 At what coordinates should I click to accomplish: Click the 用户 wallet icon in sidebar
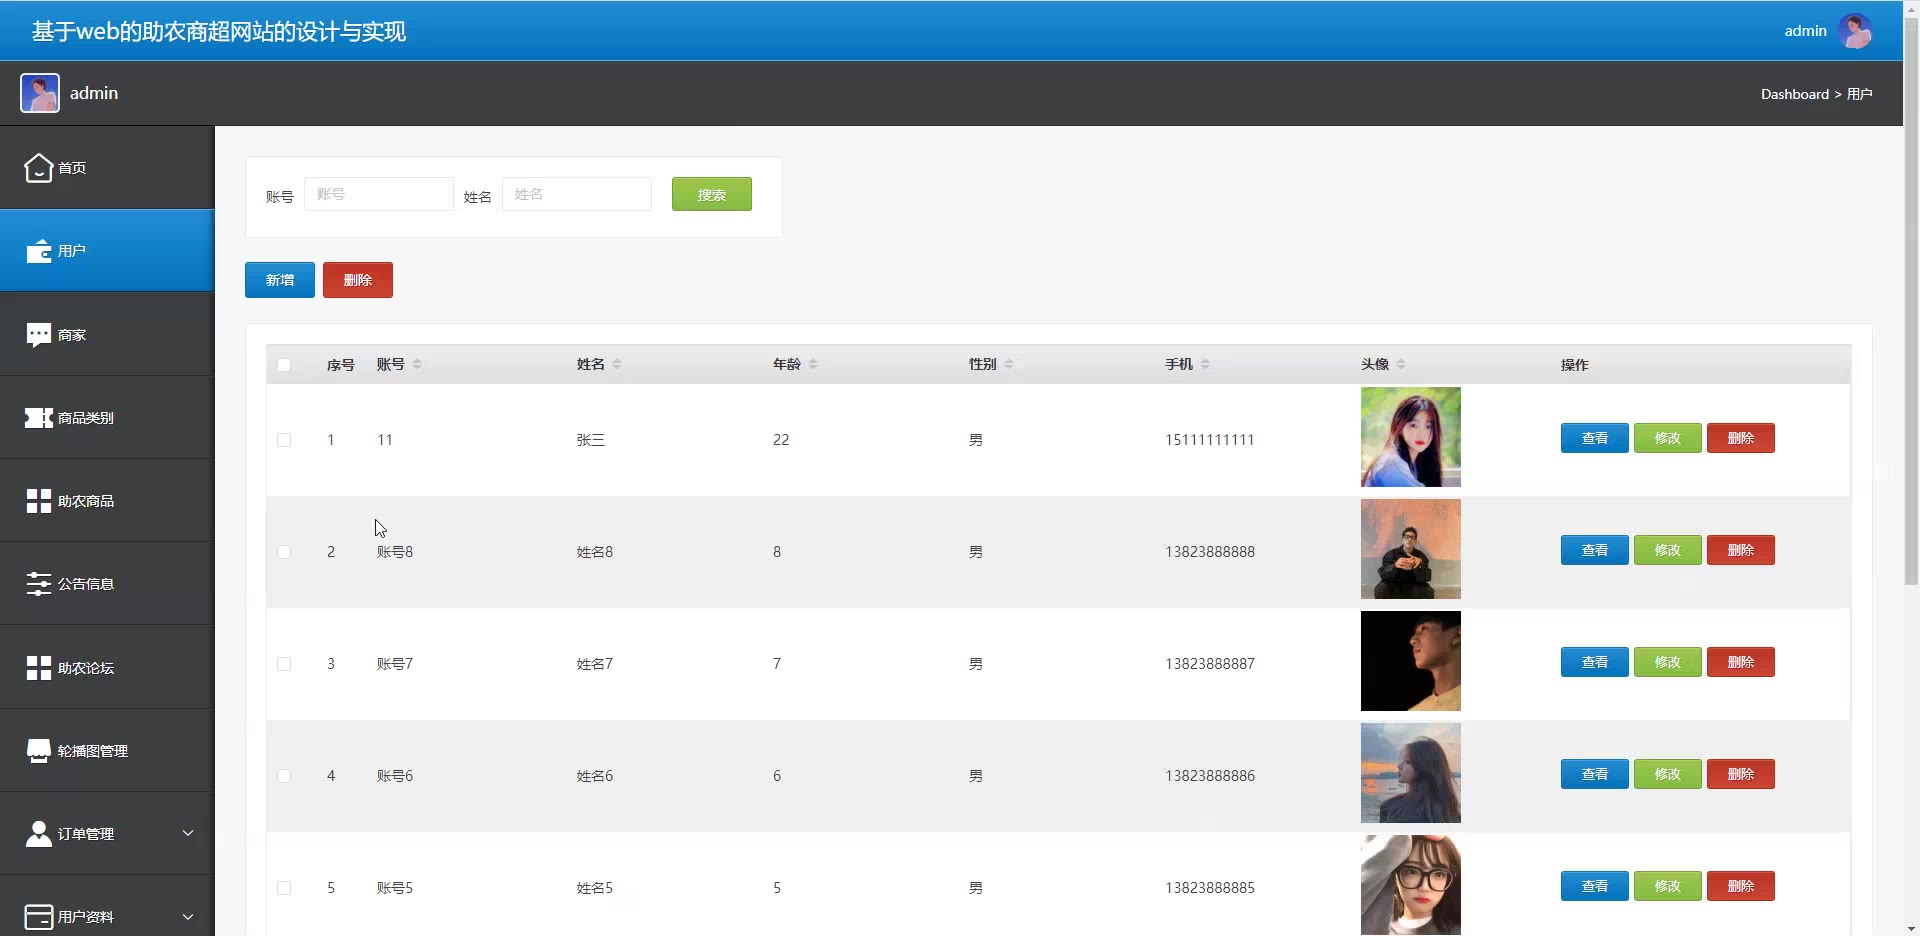click(38, 251)
